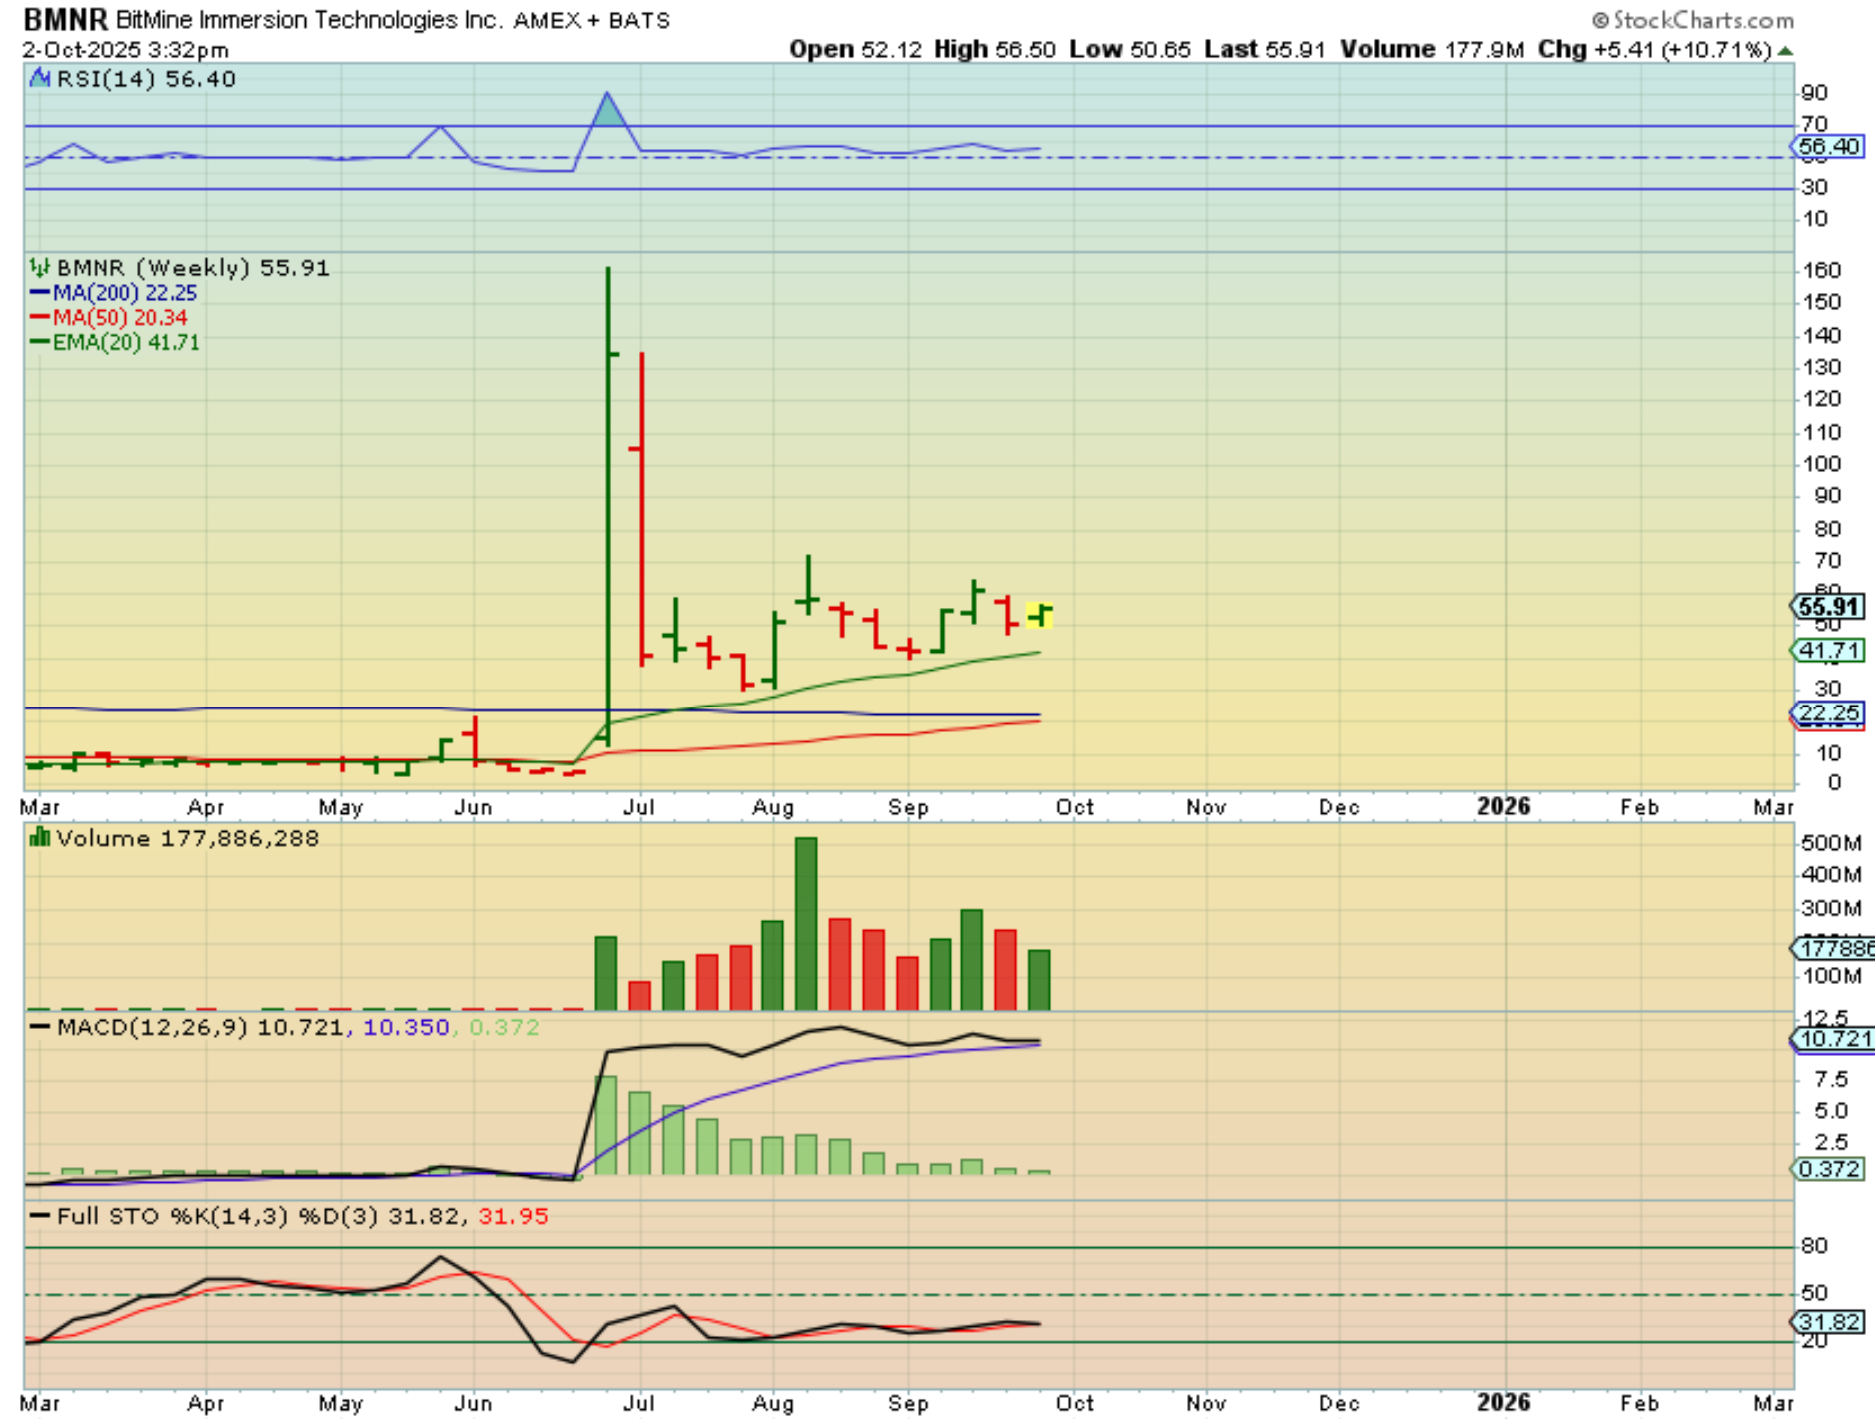Click the 500M label on the volume axis

(x=1831, y=843)
